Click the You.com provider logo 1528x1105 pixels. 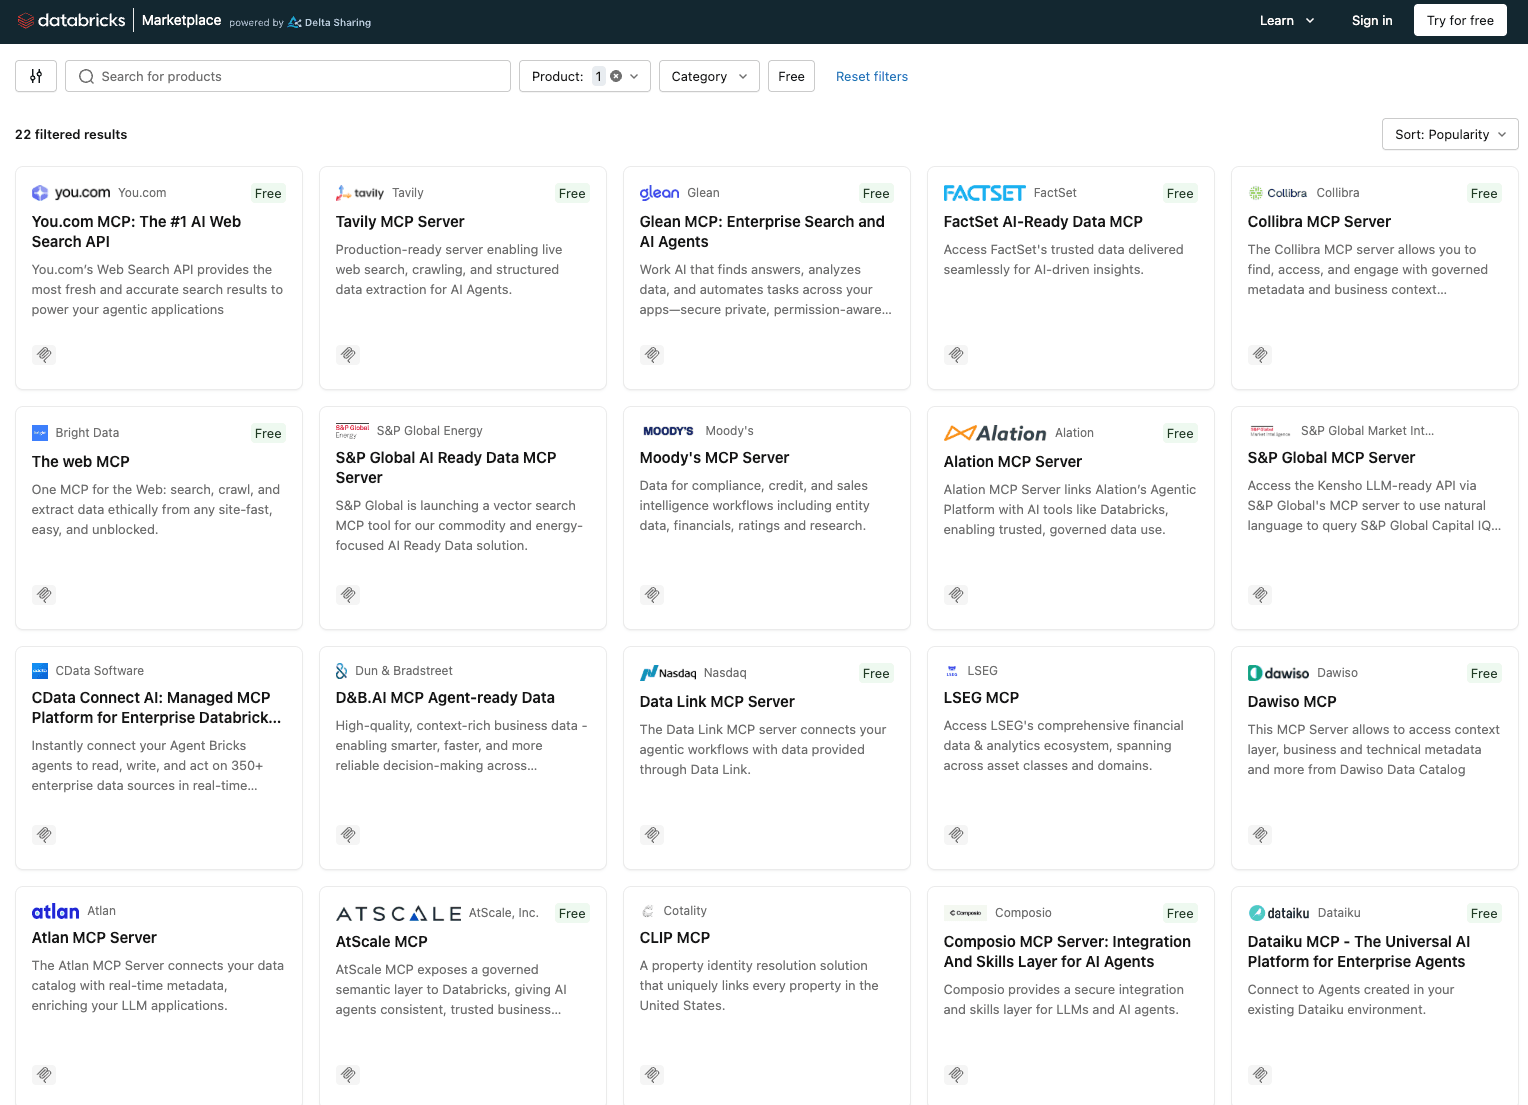click(x=71, y=193)
